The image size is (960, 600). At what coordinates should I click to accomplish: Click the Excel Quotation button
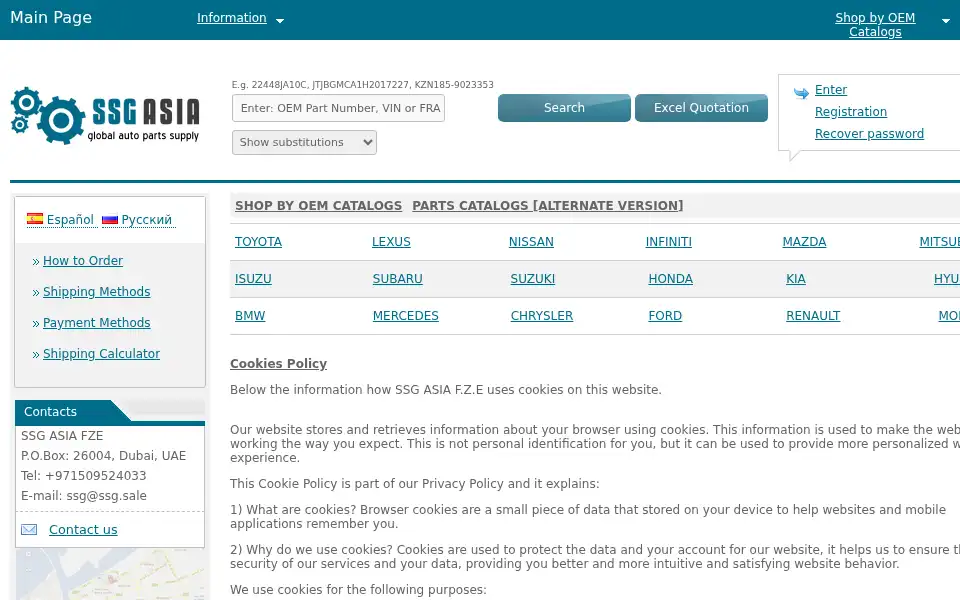(701, 108)
